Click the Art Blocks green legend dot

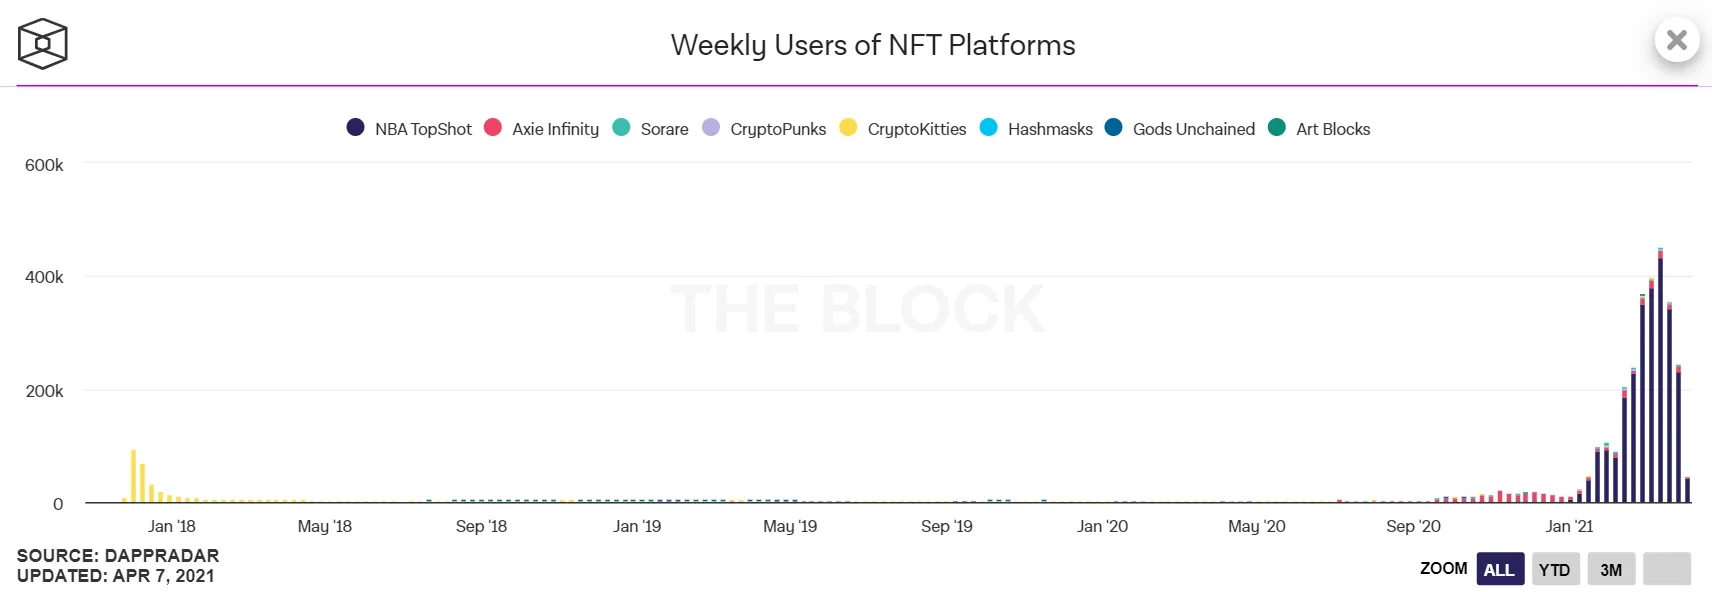tap(1276, 127)
